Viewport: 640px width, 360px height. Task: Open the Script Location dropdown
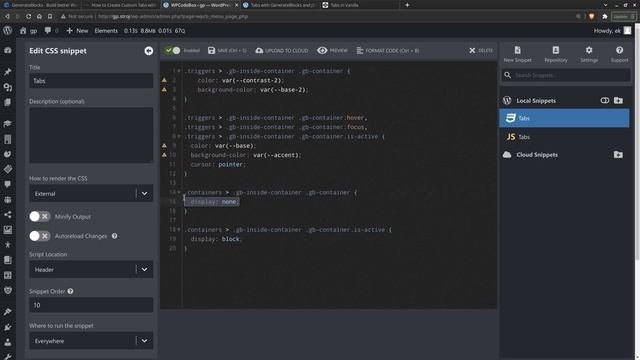point(91,269)
